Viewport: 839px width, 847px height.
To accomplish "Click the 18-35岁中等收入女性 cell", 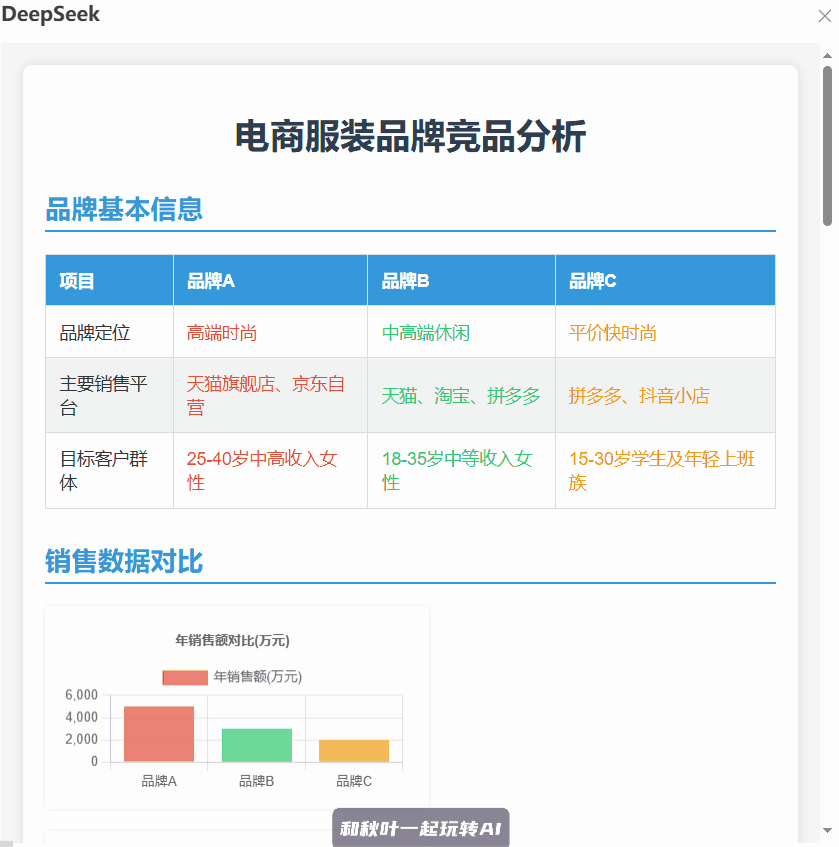I will (460, 471).
